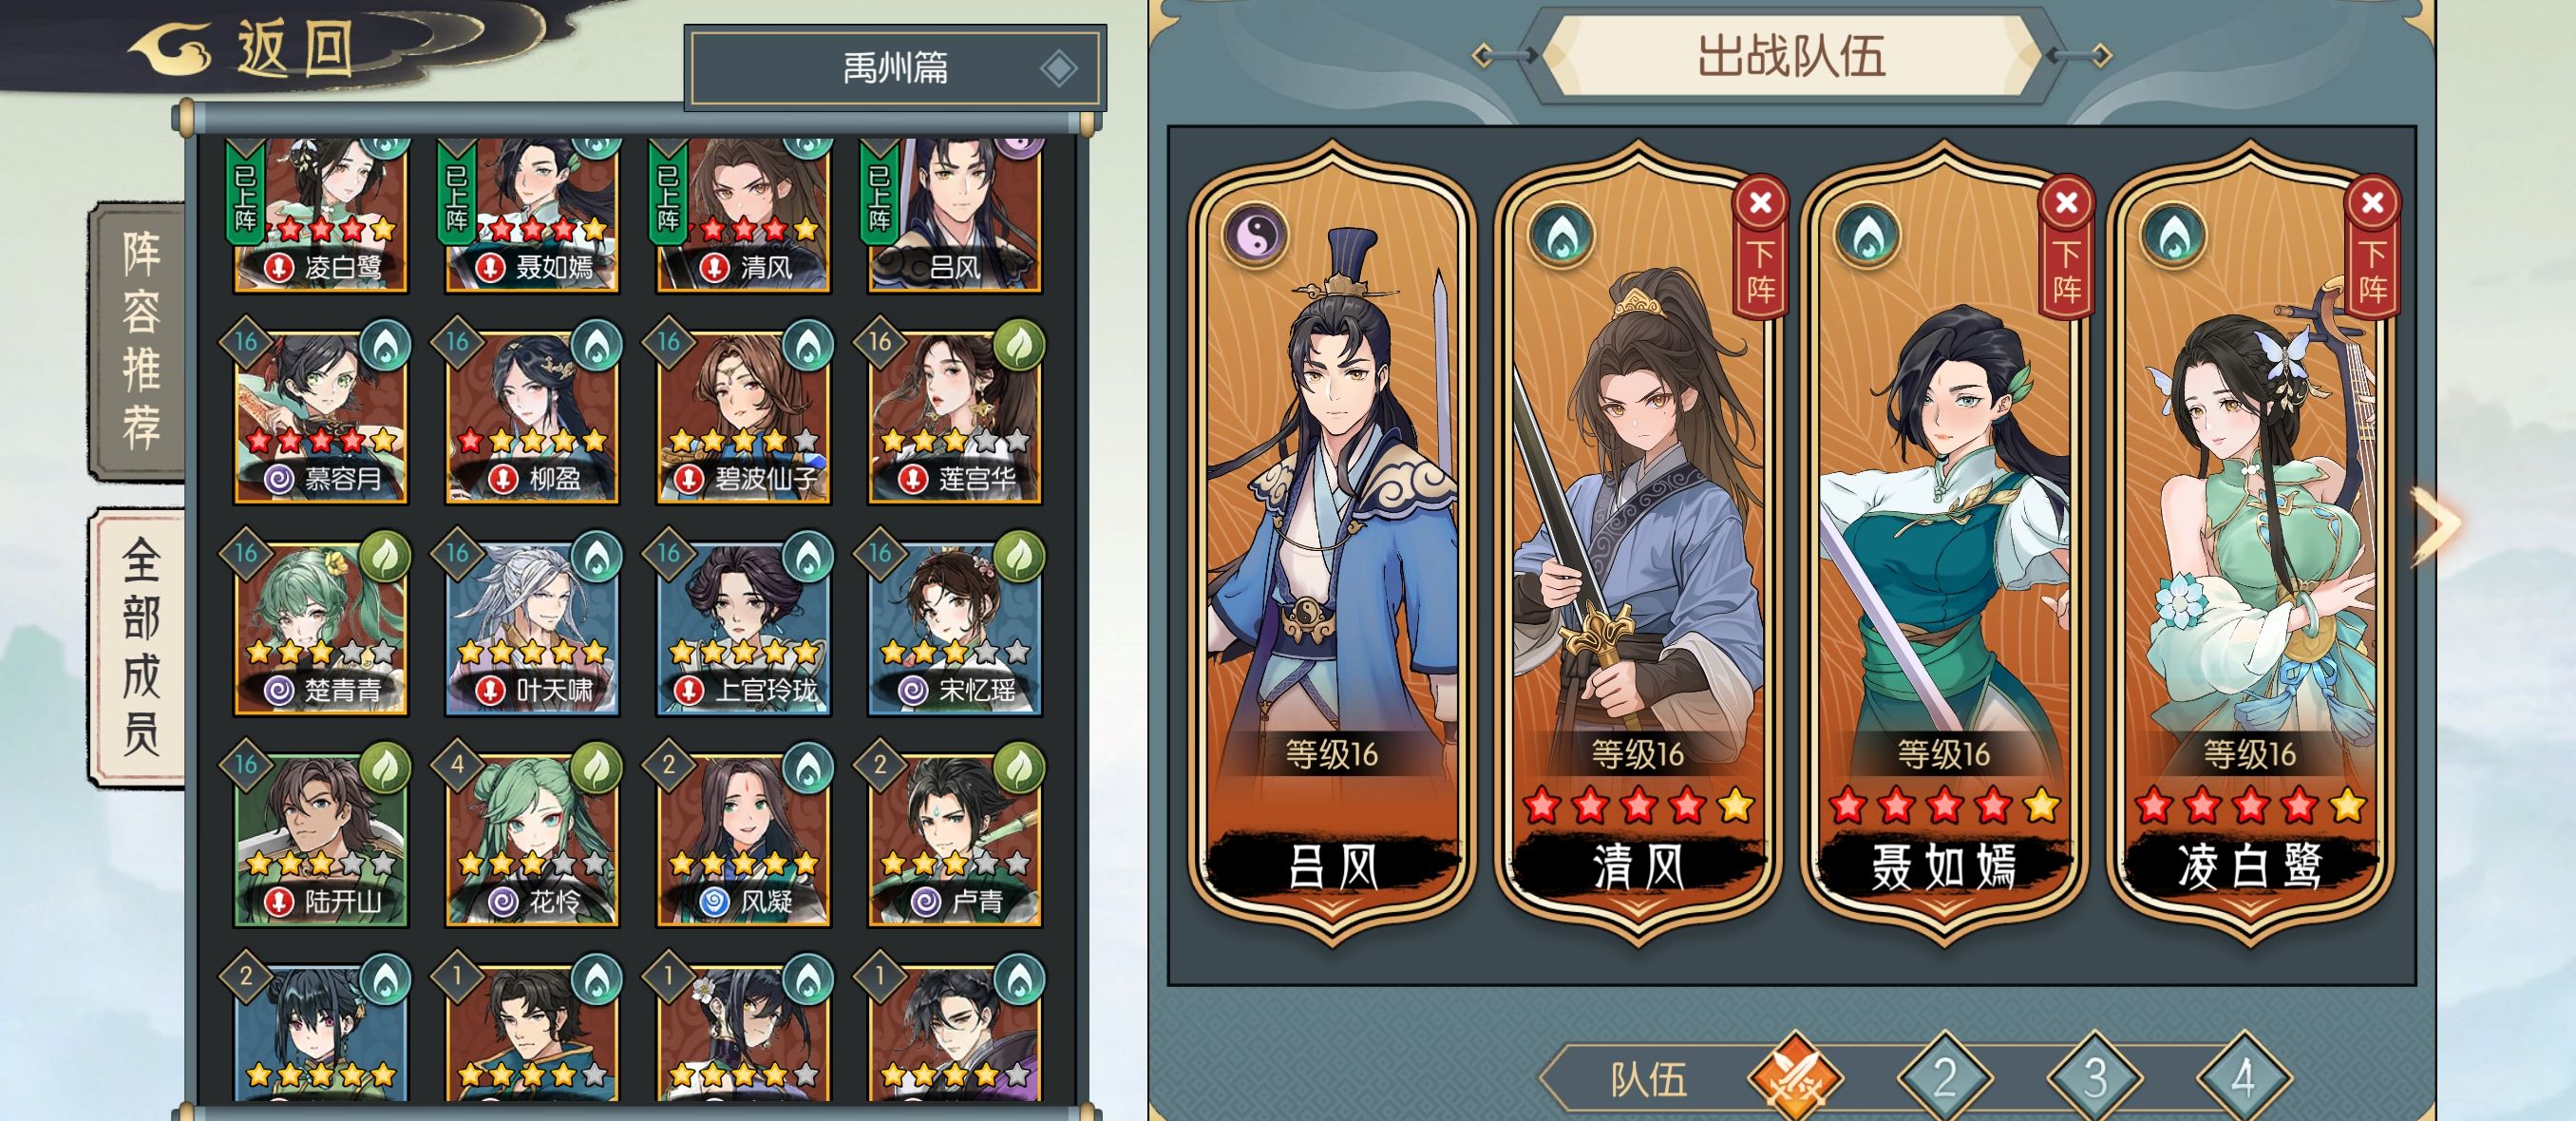The image size is (2576, 1121).
Task: Select the 上官玲珑 character portrait
Action: click(x=742, y=628)
